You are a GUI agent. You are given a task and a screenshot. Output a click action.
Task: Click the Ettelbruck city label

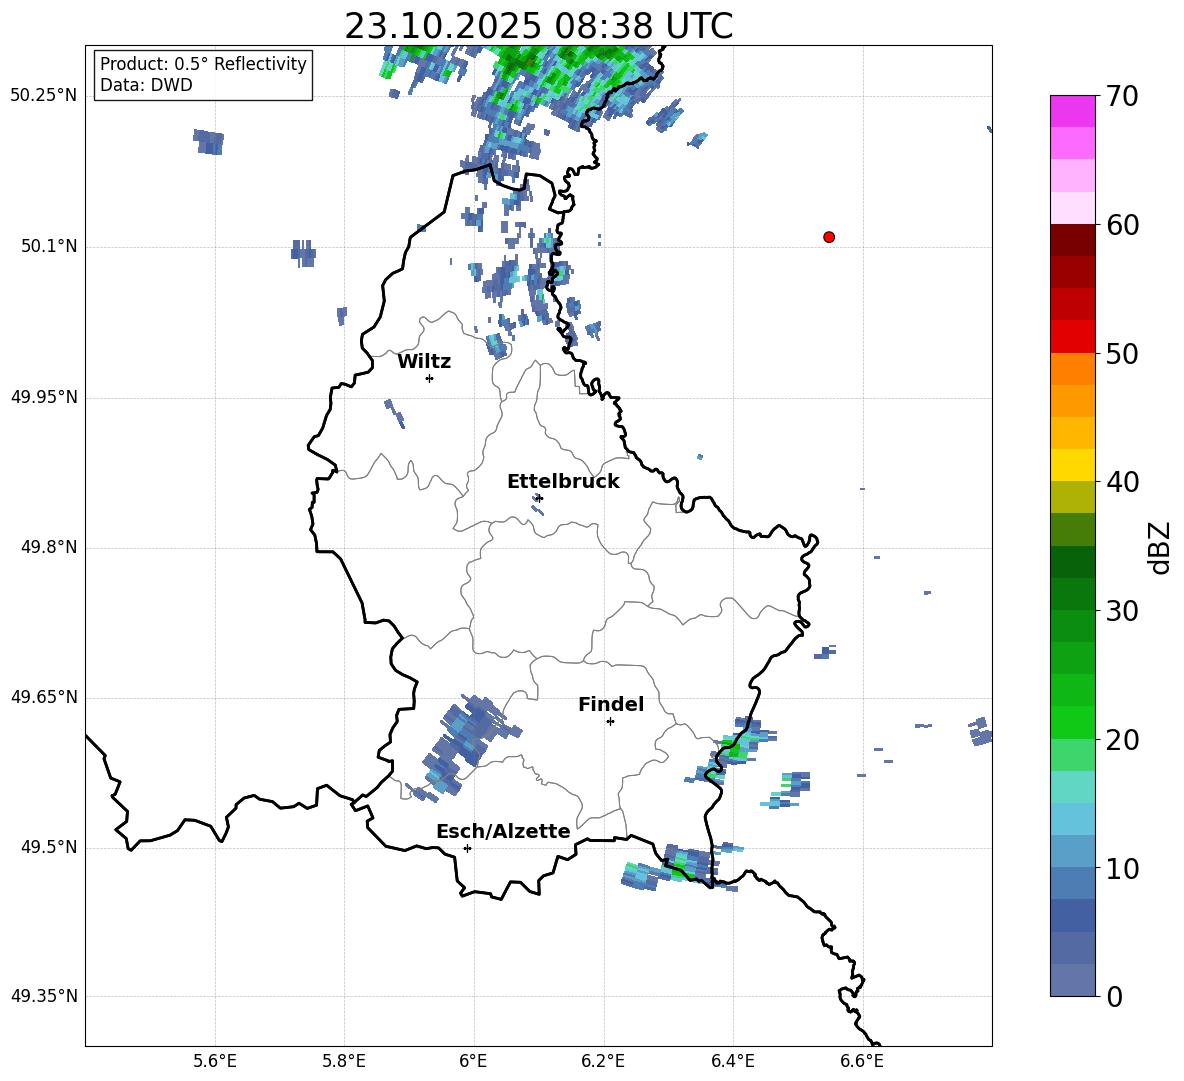pos(562,482)
